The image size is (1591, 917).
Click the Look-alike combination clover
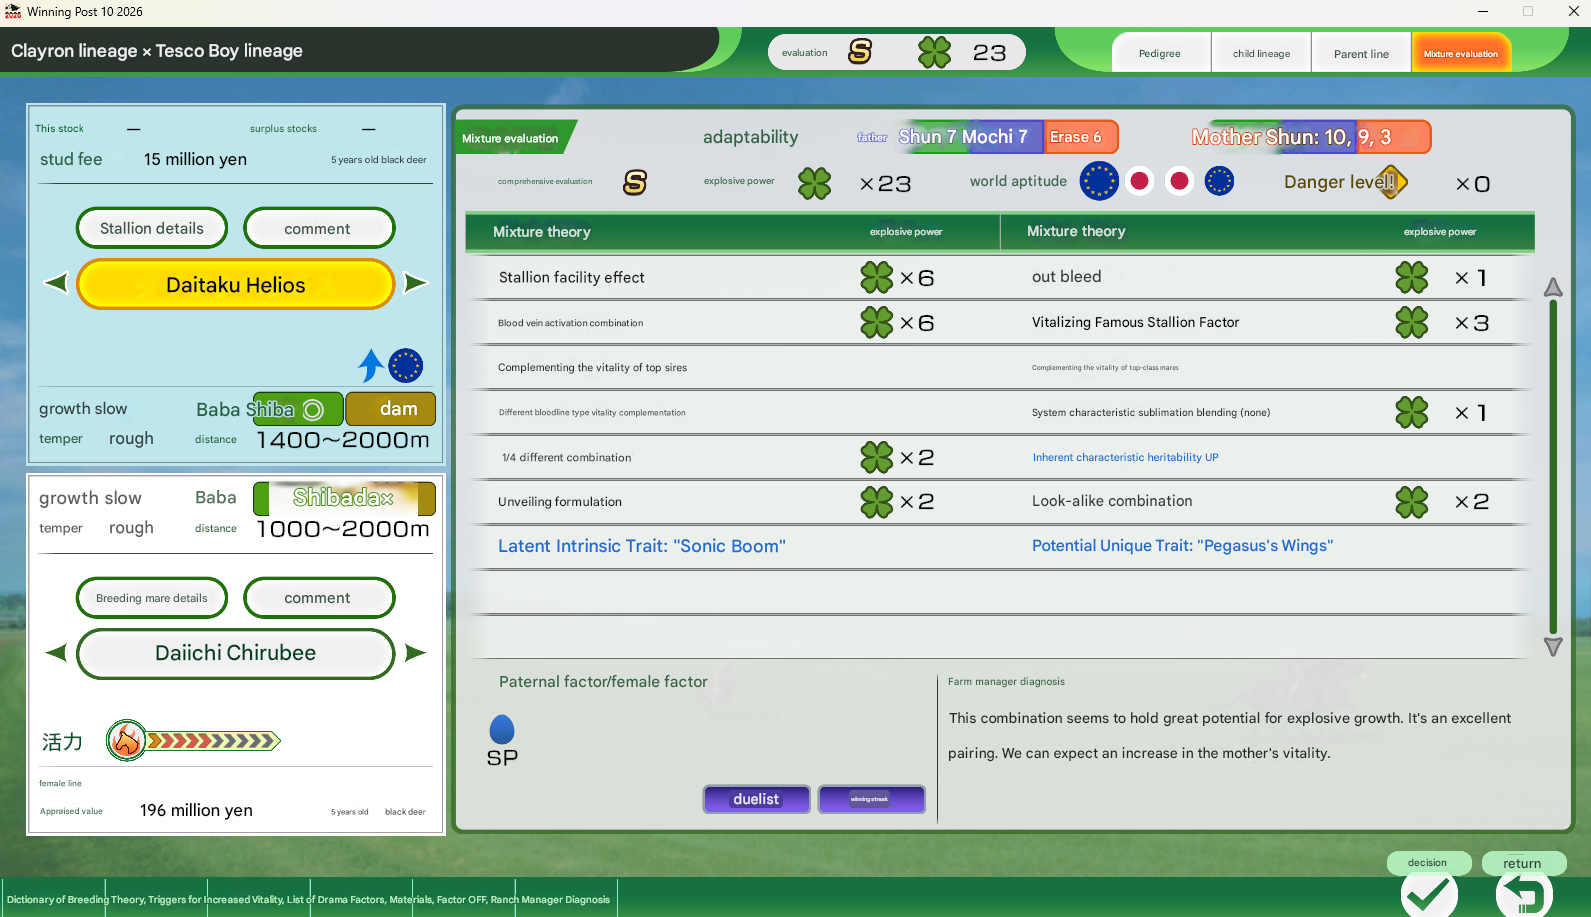(1412, 501)
